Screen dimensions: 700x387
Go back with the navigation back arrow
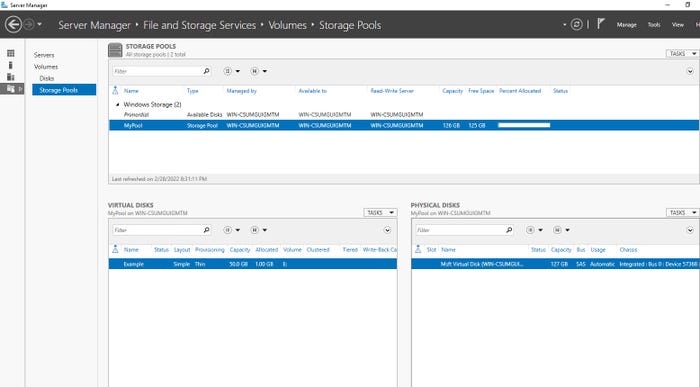tap(13, 24)
